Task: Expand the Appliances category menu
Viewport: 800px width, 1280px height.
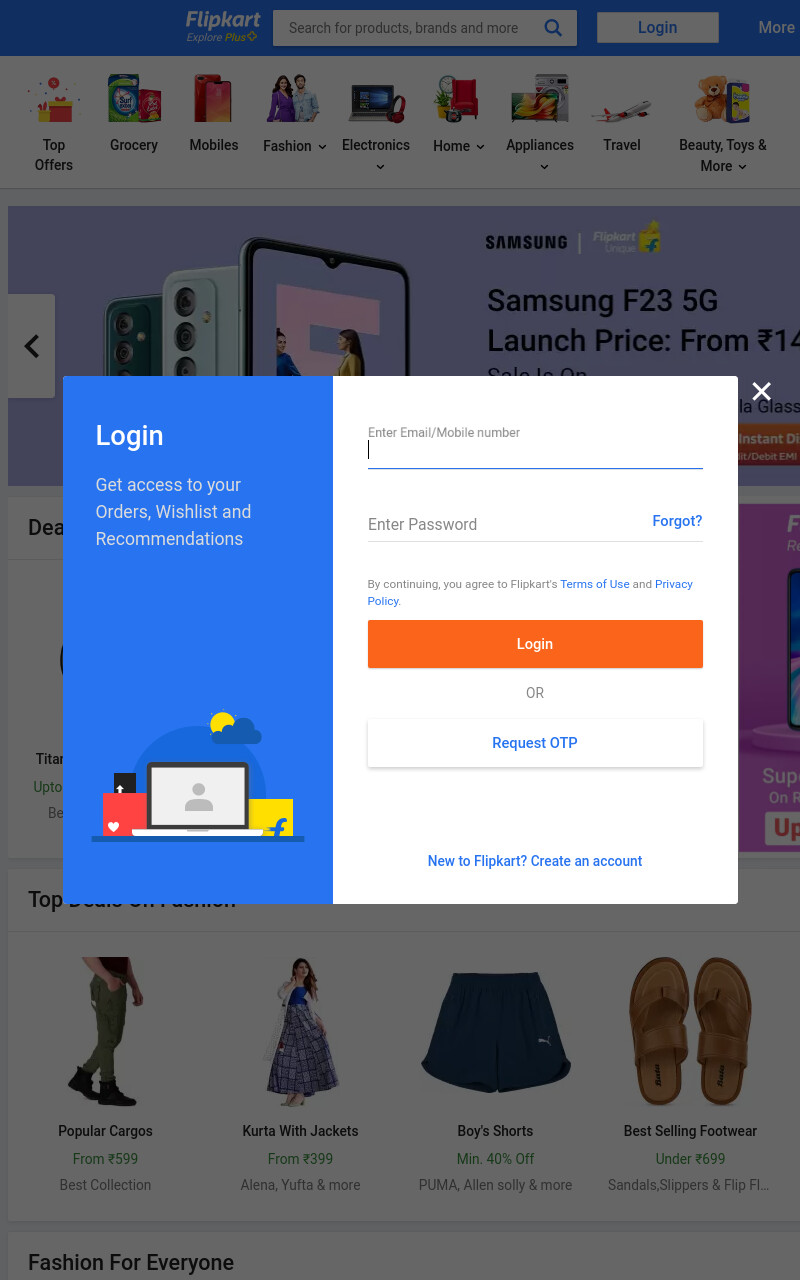Action: coord(540,155)
